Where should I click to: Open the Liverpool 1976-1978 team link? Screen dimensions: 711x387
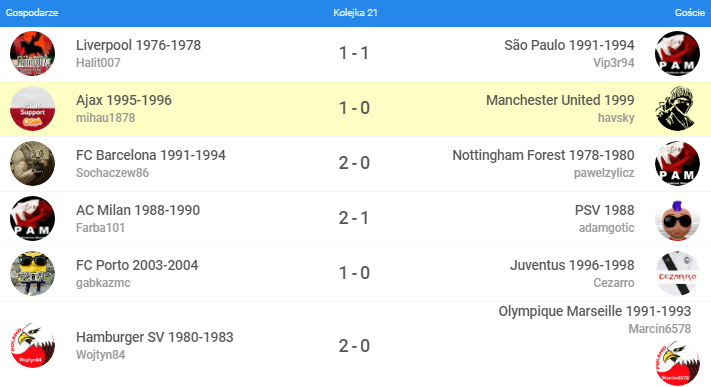138,45
